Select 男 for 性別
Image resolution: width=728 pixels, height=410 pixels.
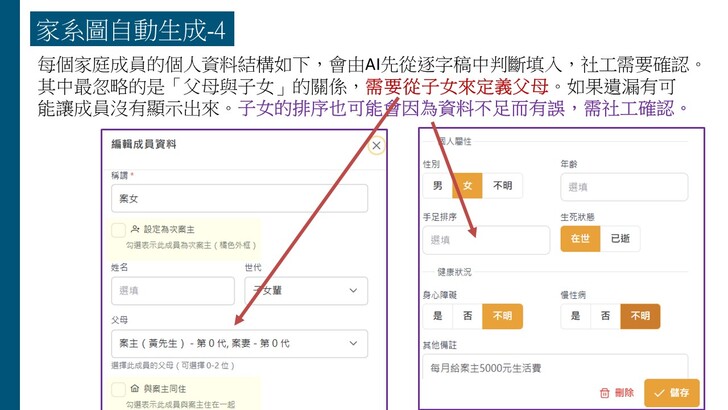click(437, 186)
